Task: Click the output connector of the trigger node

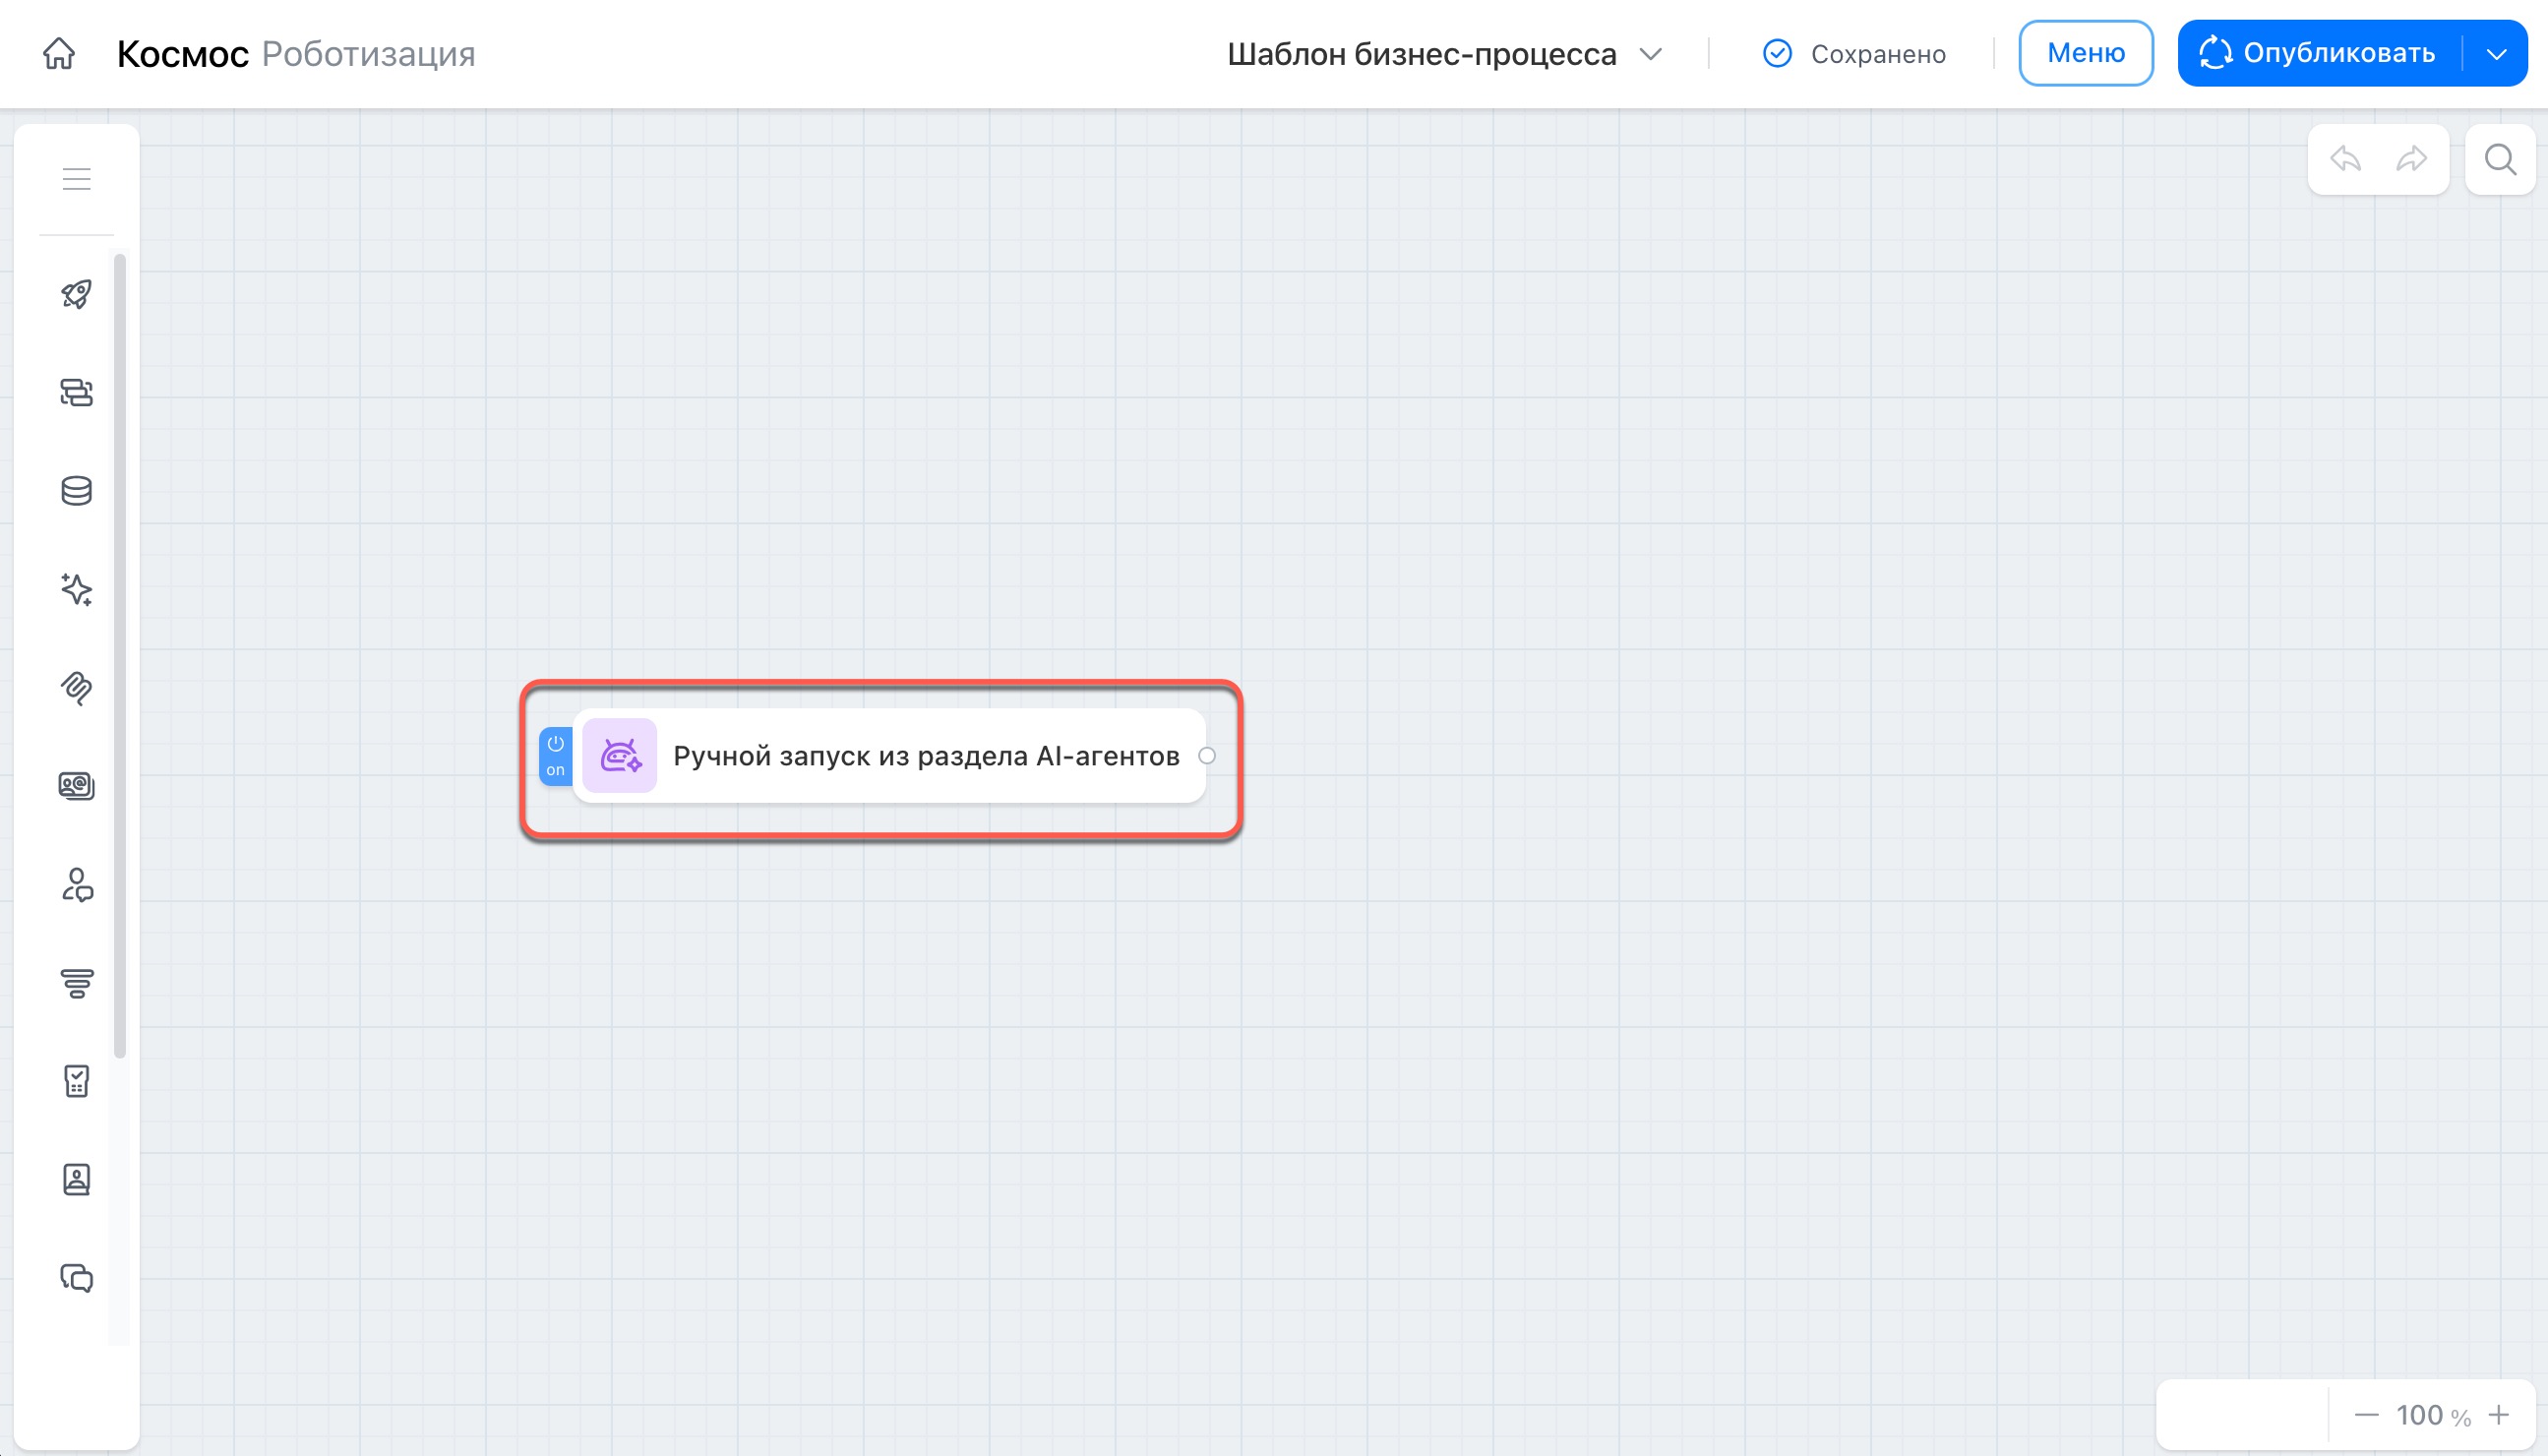Action: [1207, 756]
